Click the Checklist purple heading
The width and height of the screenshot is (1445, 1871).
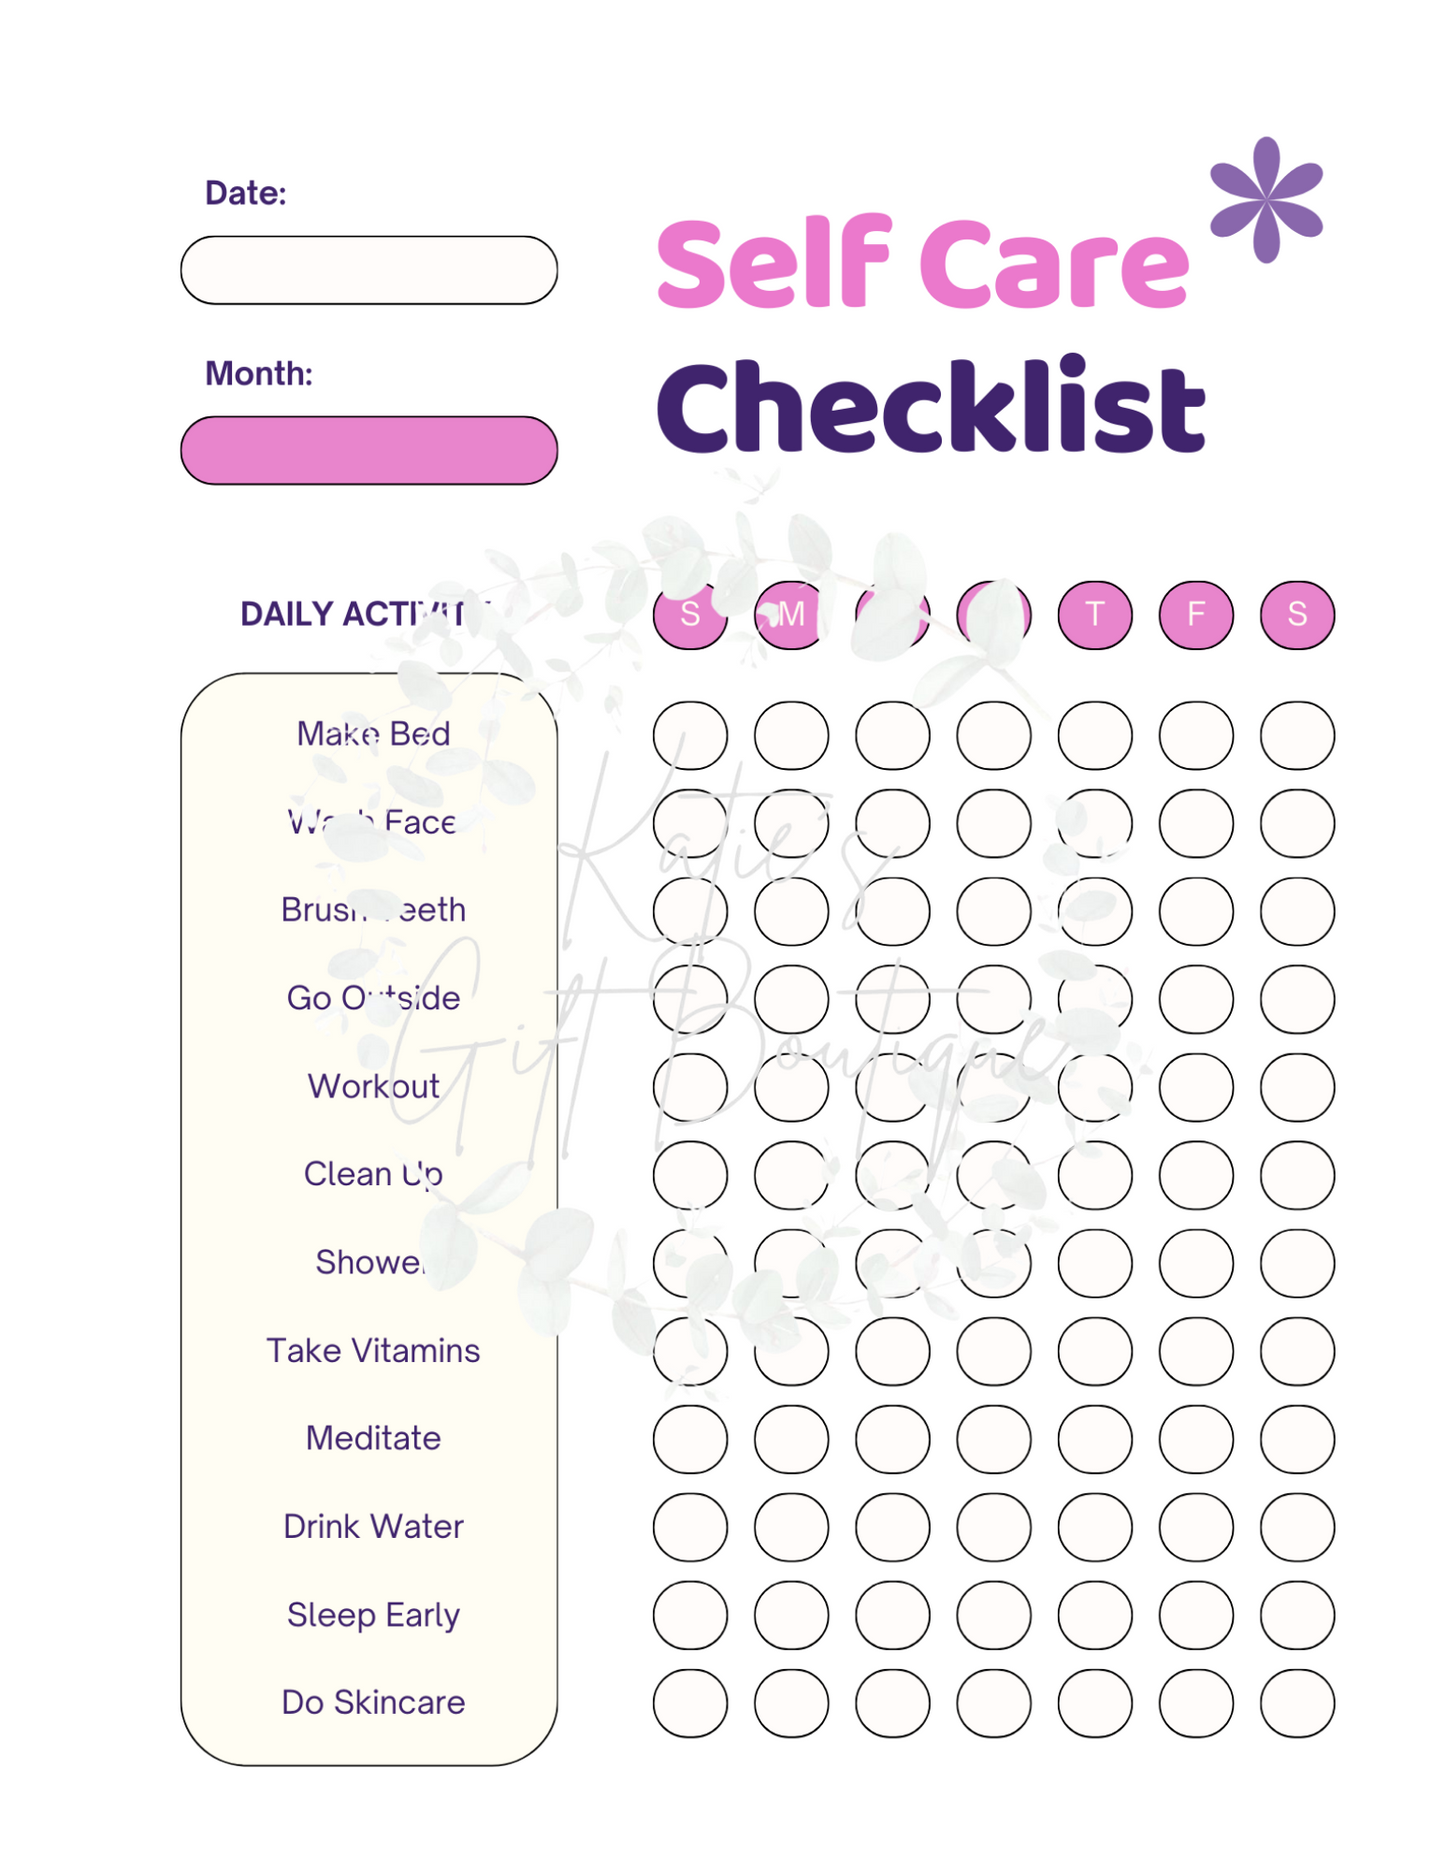tap(930, 407)
